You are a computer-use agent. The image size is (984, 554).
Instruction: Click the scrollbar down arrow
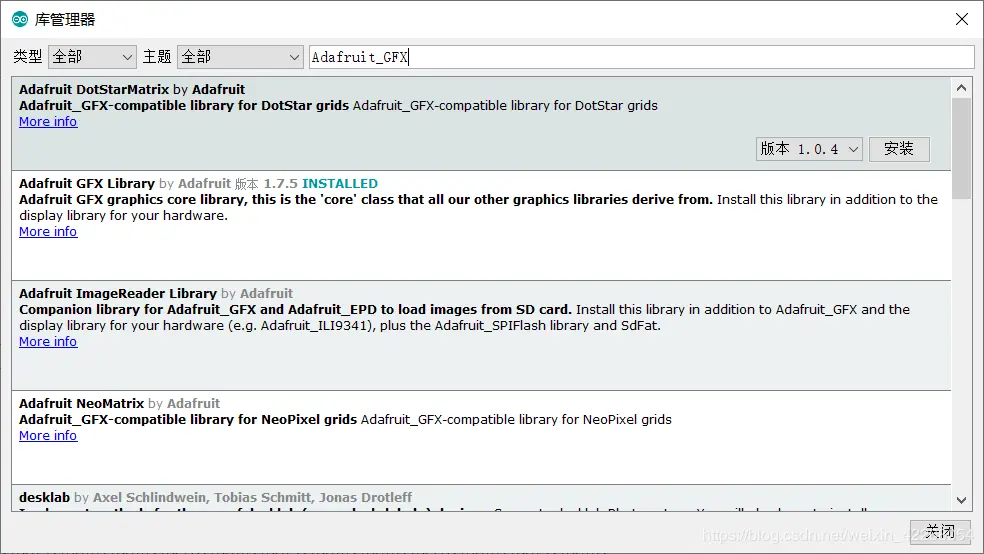pos(961,500)
